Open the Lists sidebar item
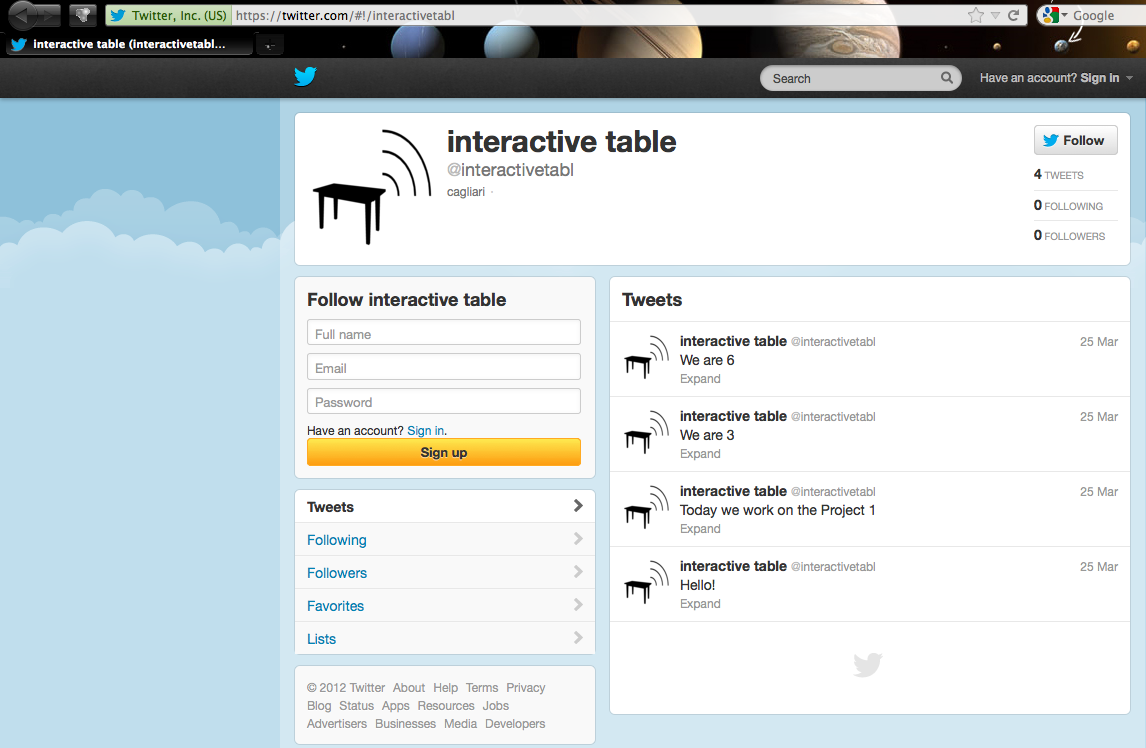The width and height of the screenshot is (1146, 748). click(x=444, y=638)
